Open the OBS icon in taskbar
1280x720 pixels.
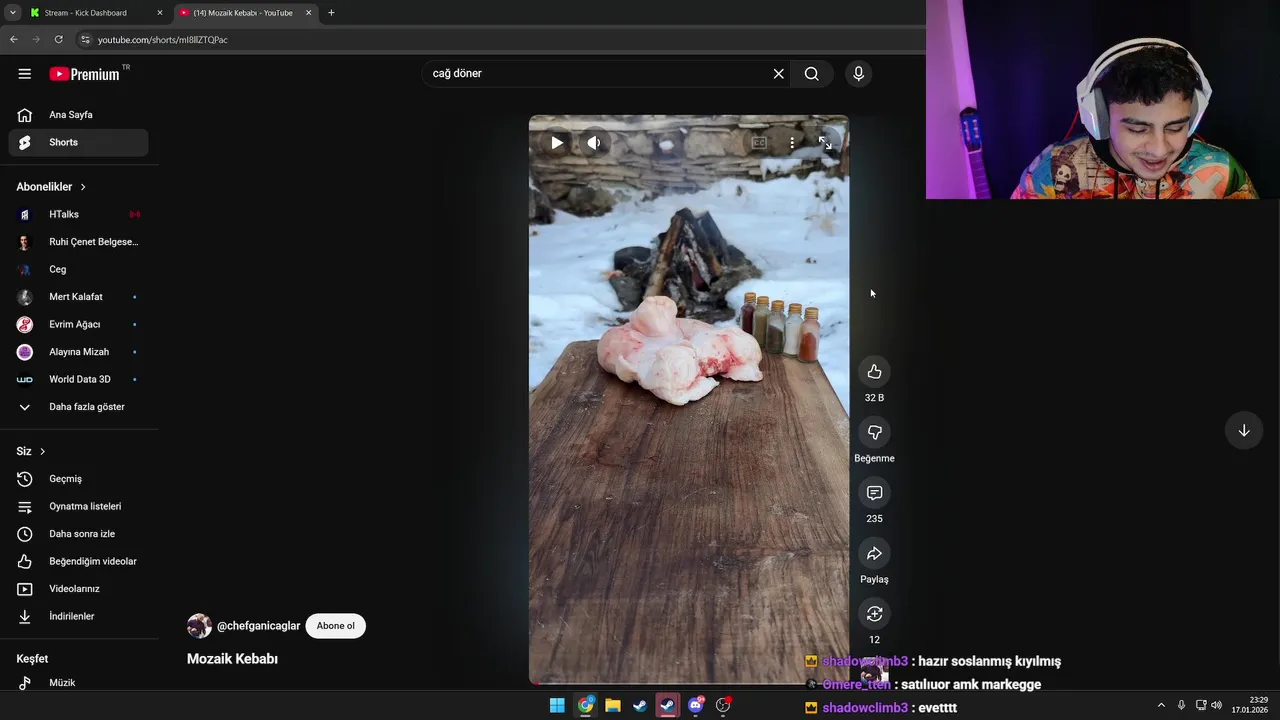click(x=723, y=705)
